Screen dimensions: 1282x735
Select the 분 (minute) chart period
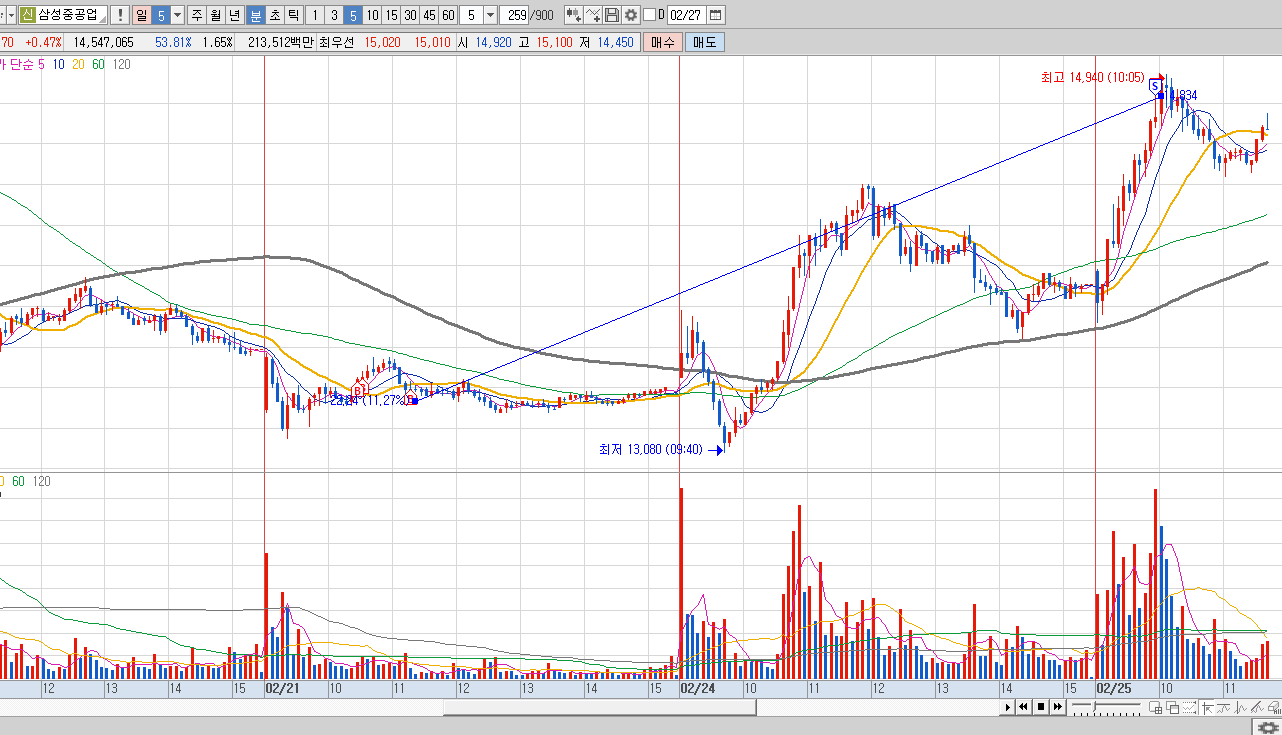pyautogui.click(x=255, y=15)
